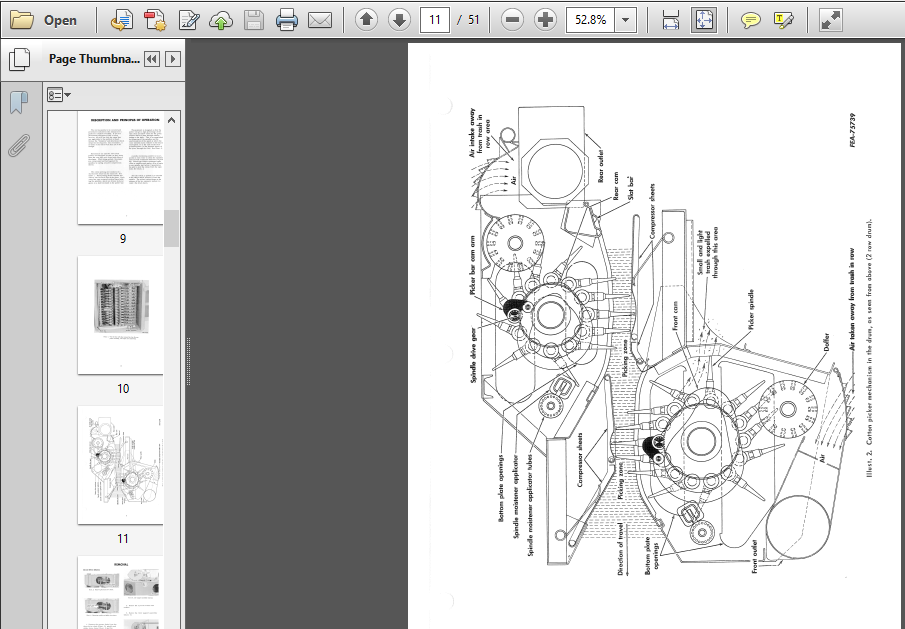Click the upload to cloud icon
905x629 pixels.
pyautogui.click(x=221, y=20)
